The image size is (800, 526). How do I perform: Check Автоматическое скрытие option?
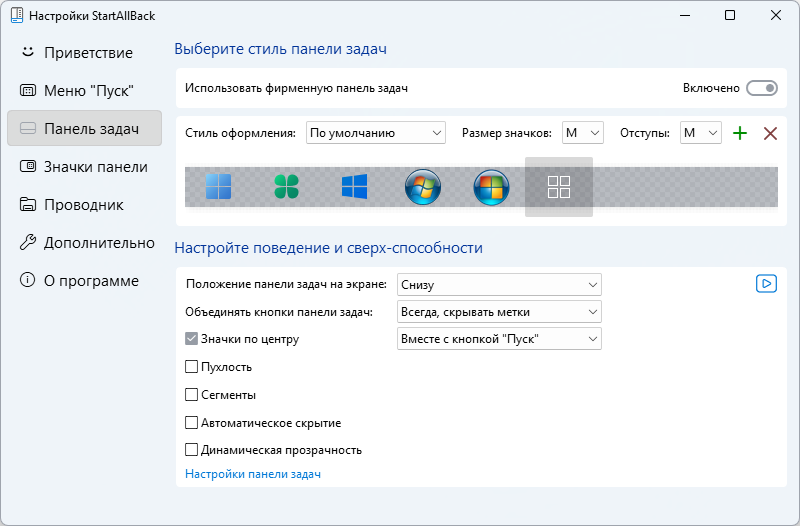(191, 422)
